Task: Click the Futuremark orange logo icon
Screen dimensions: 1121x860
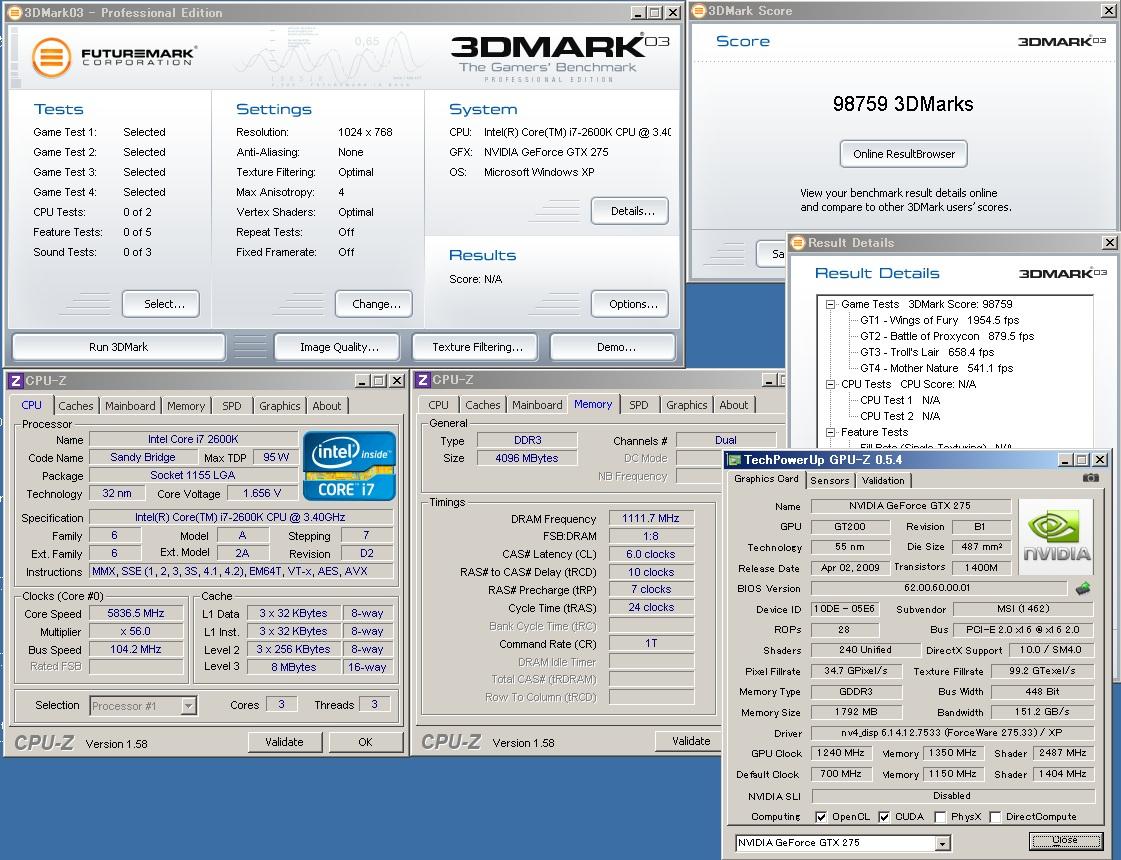Action: point(51,57)
